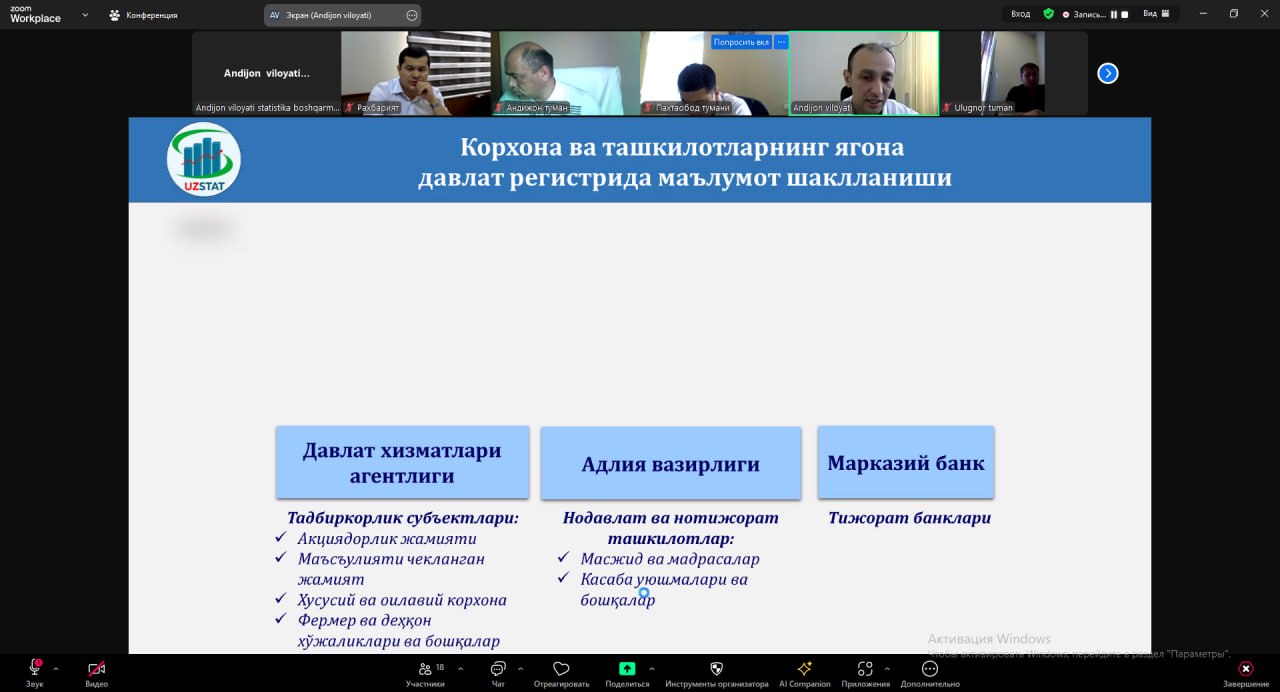
Task: Expand the Zoom Workplace dropdown chevron
Action: pos(85,15)
